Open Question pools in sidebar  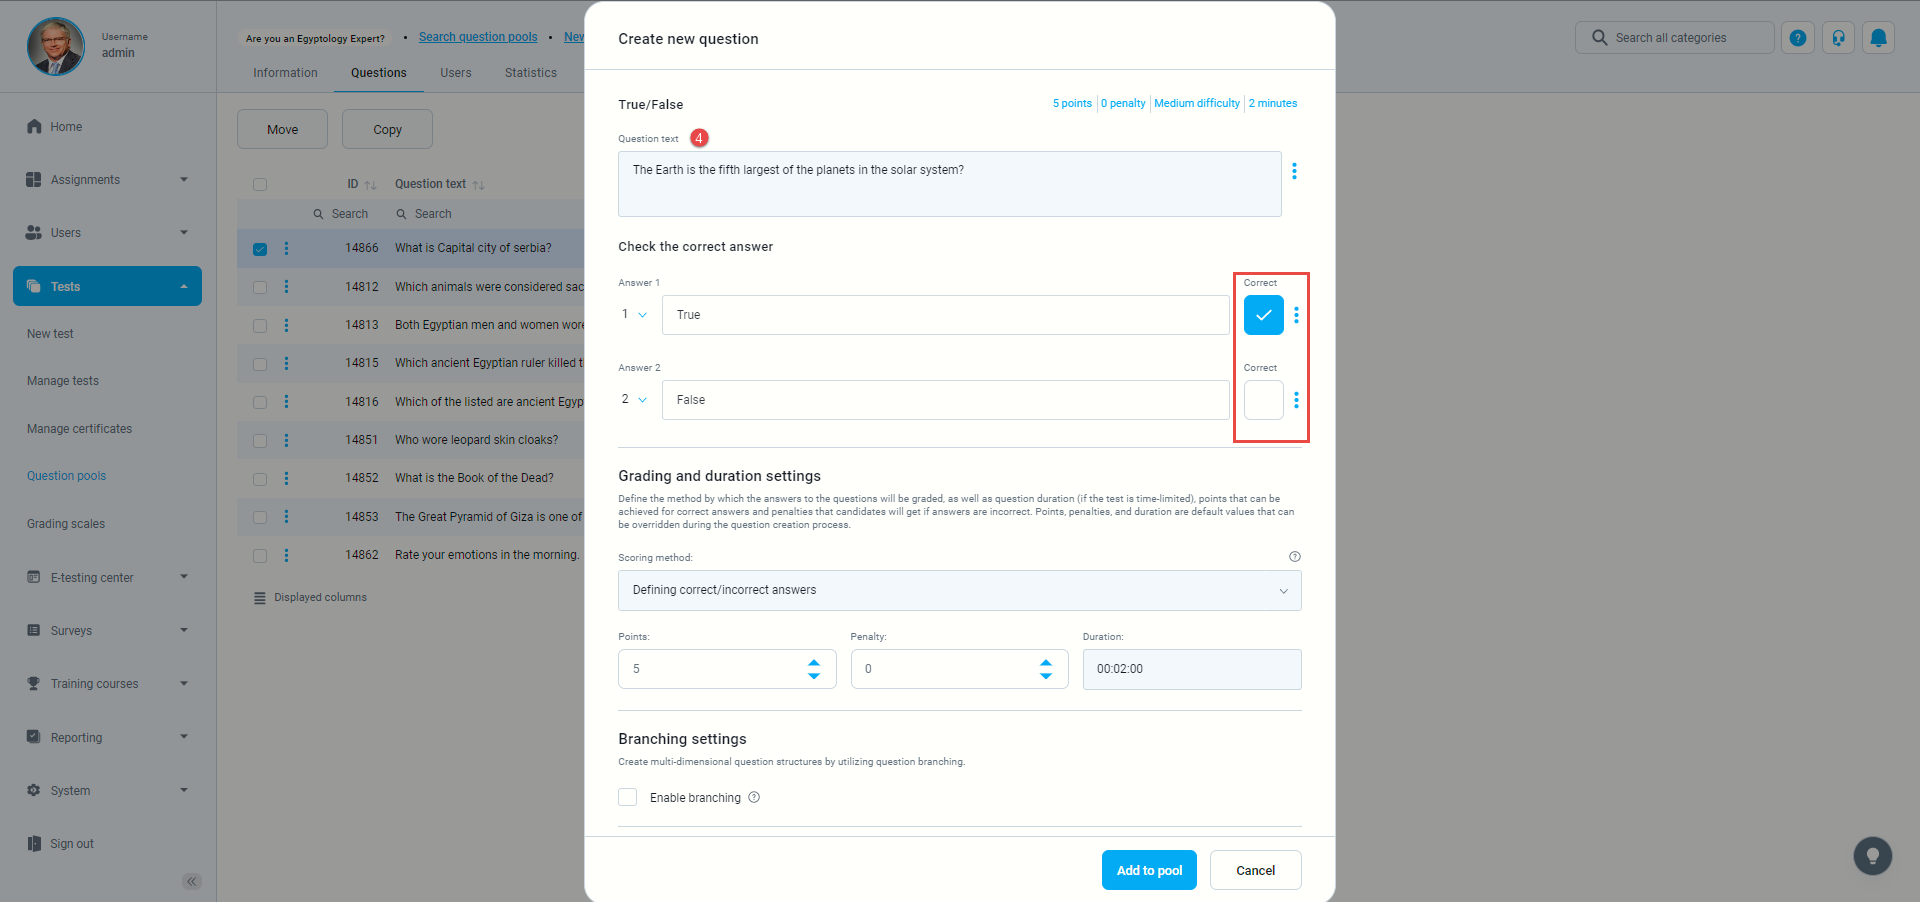click(x=66, y=476)
